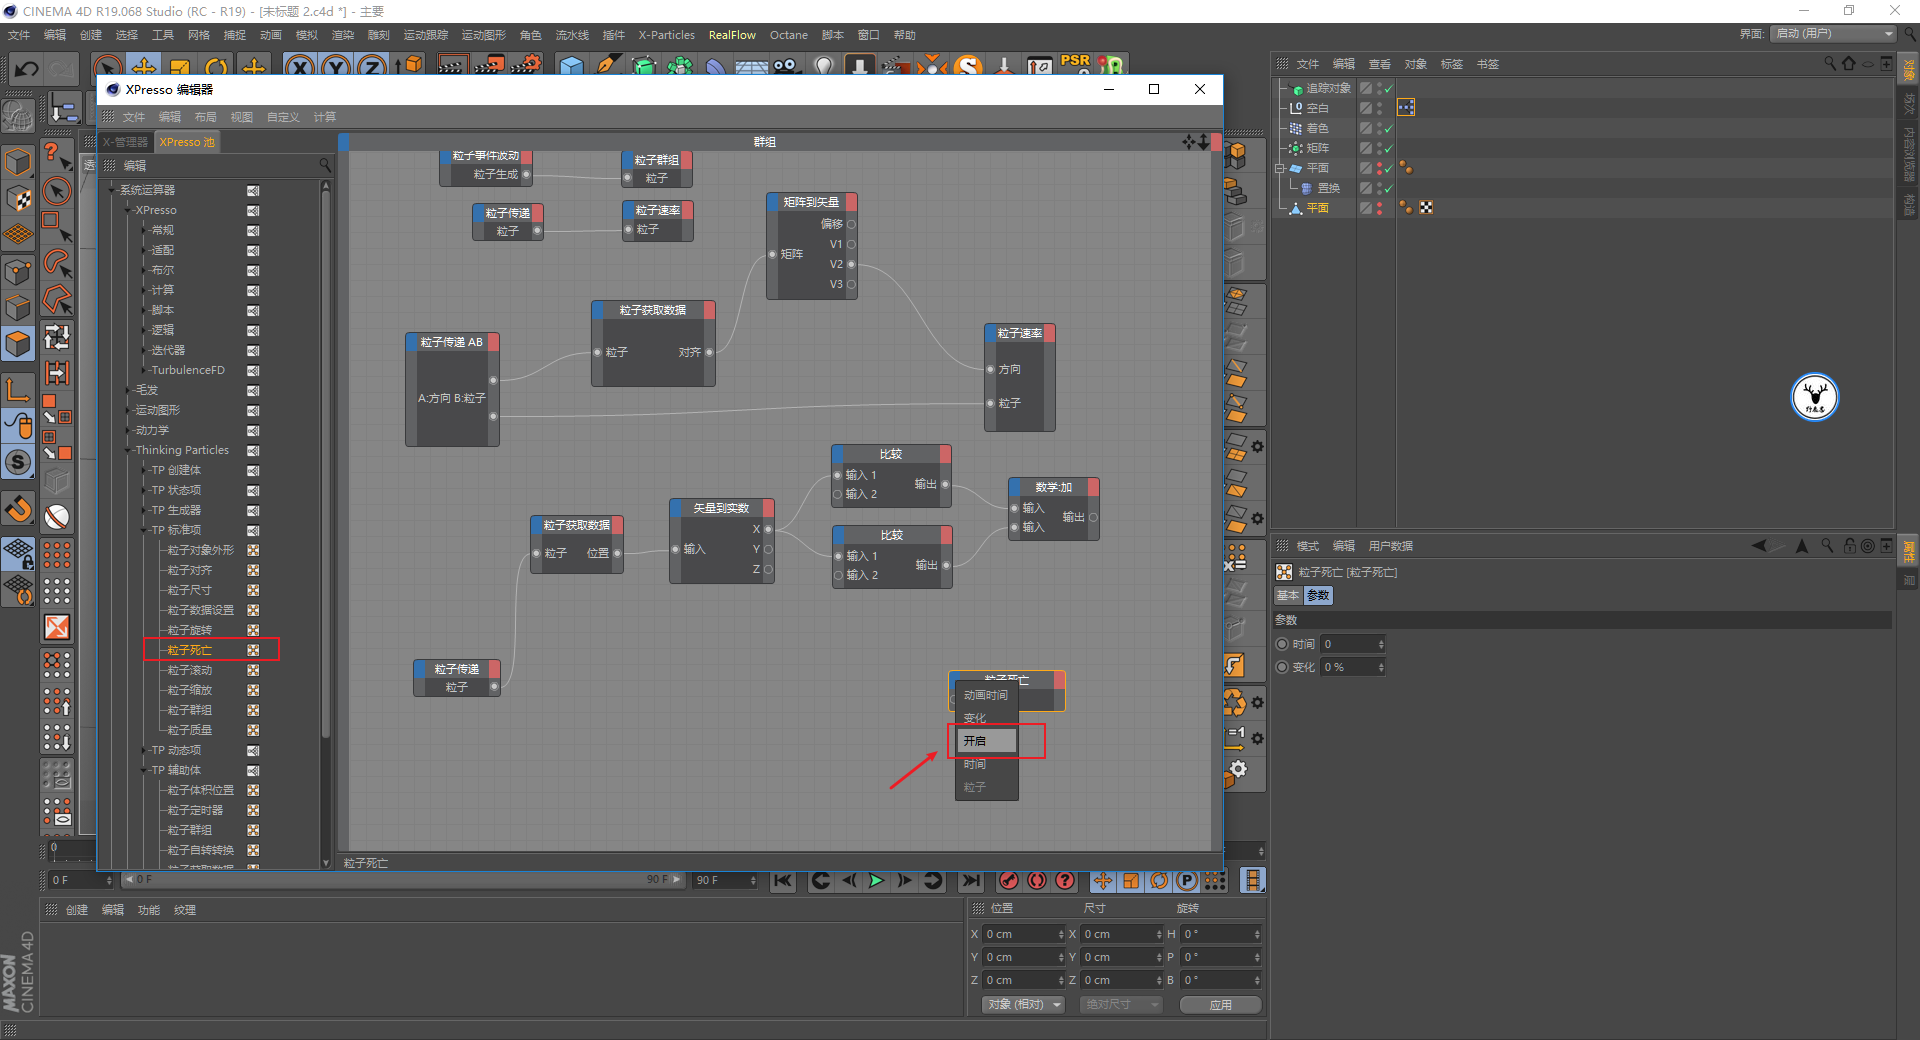Toggle the green check for 置换 object
This screenshot has height=1040, width=1920.
(x=1388, y=188)
